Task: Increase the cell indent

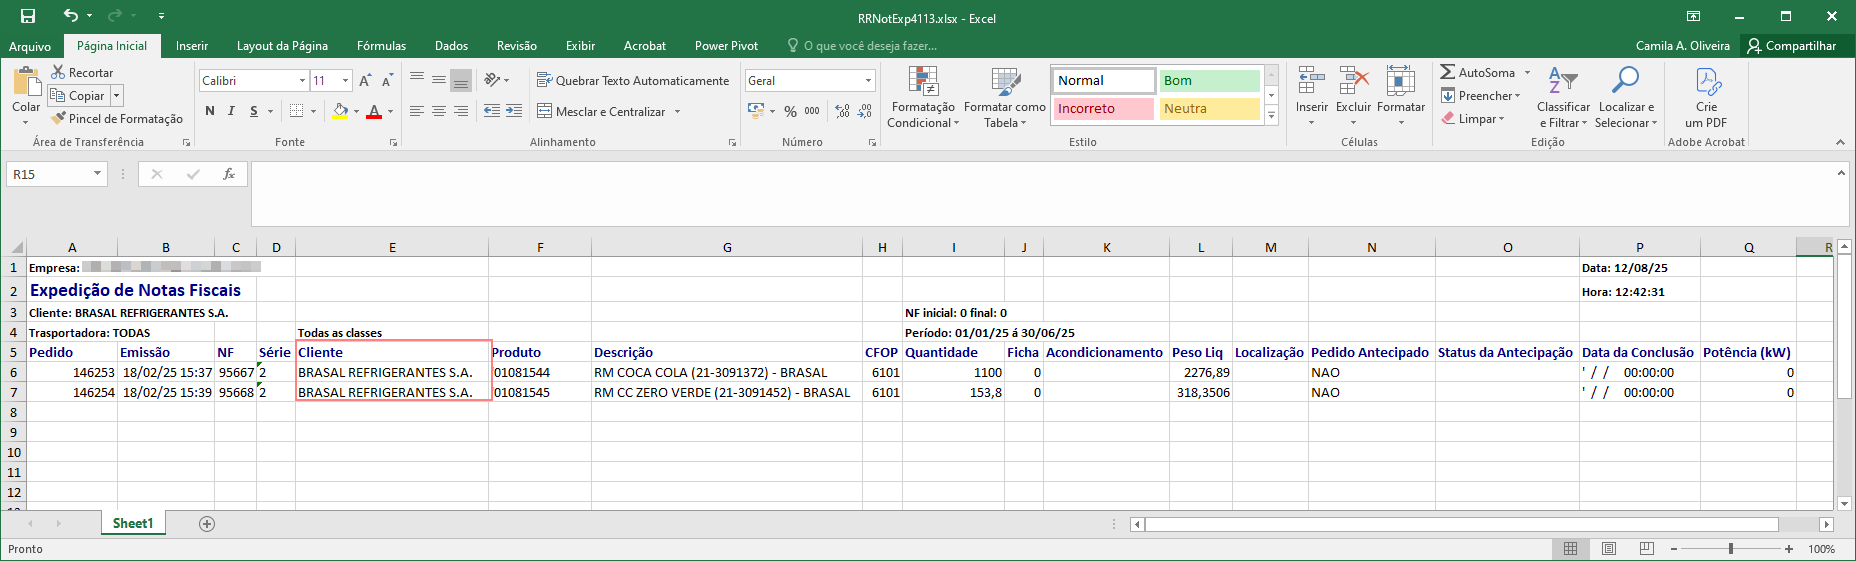Action: pos(514,111)
